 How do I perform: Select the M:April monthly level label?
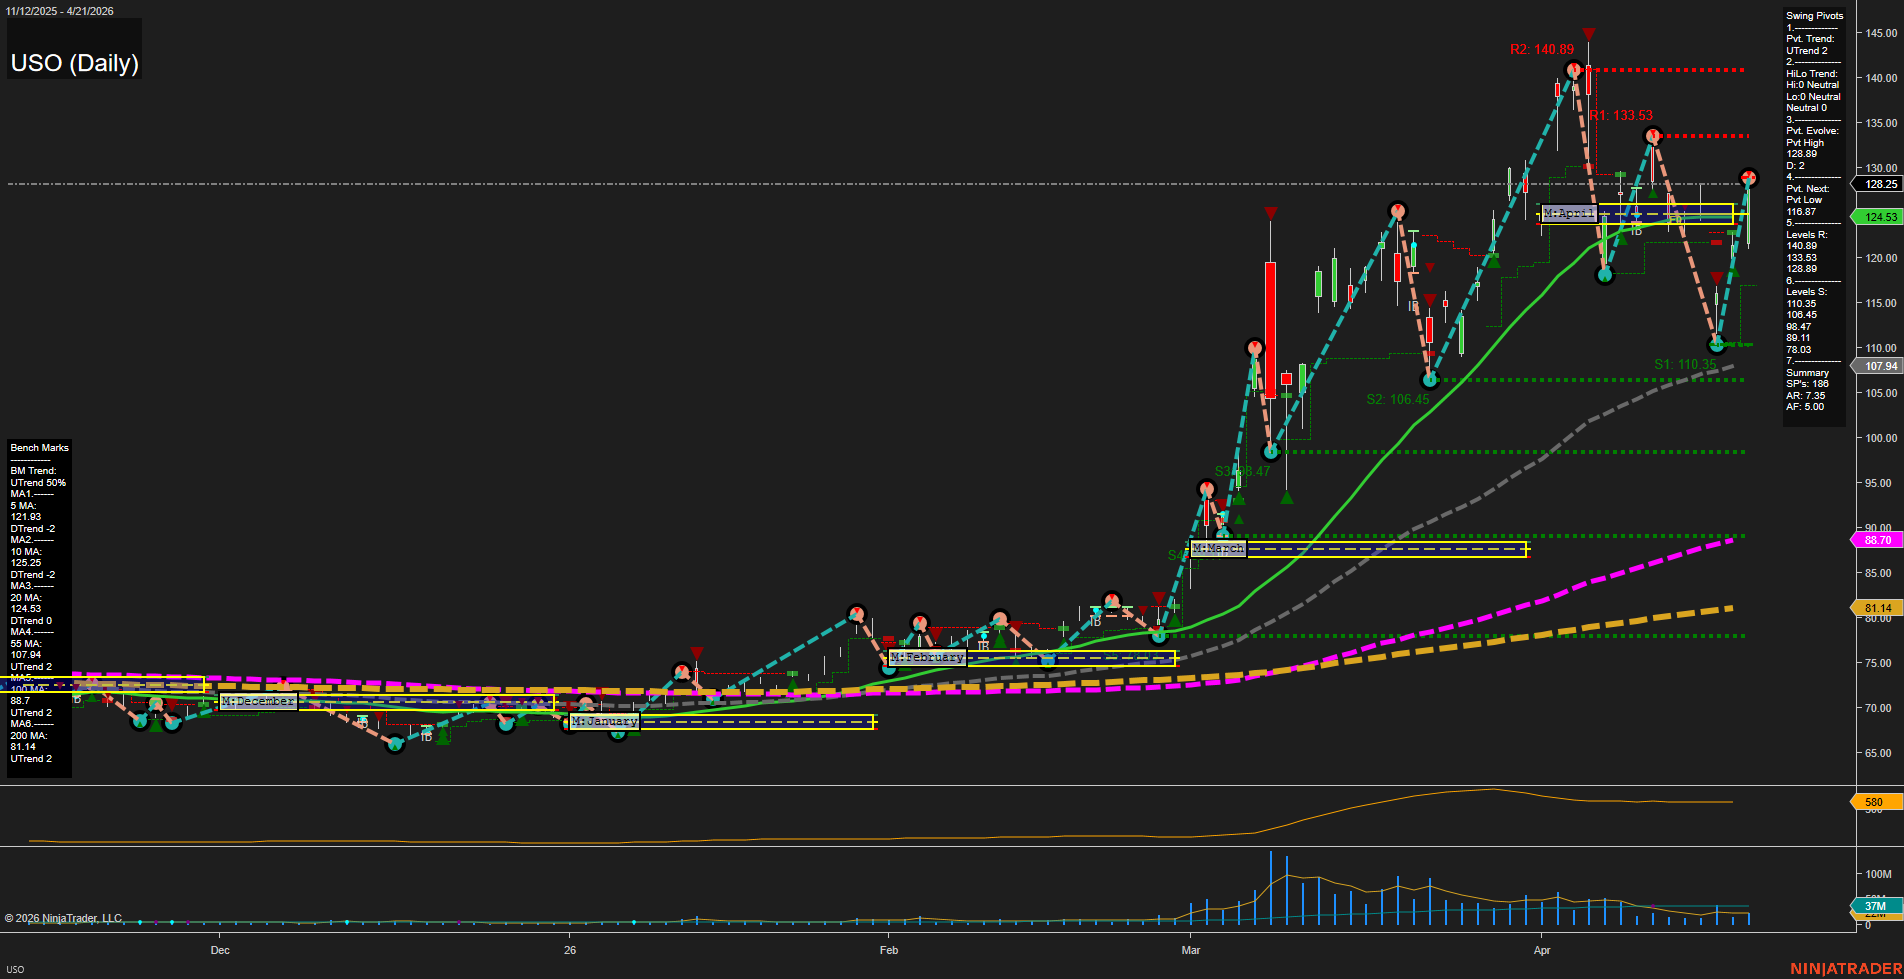coord(1568,214)
